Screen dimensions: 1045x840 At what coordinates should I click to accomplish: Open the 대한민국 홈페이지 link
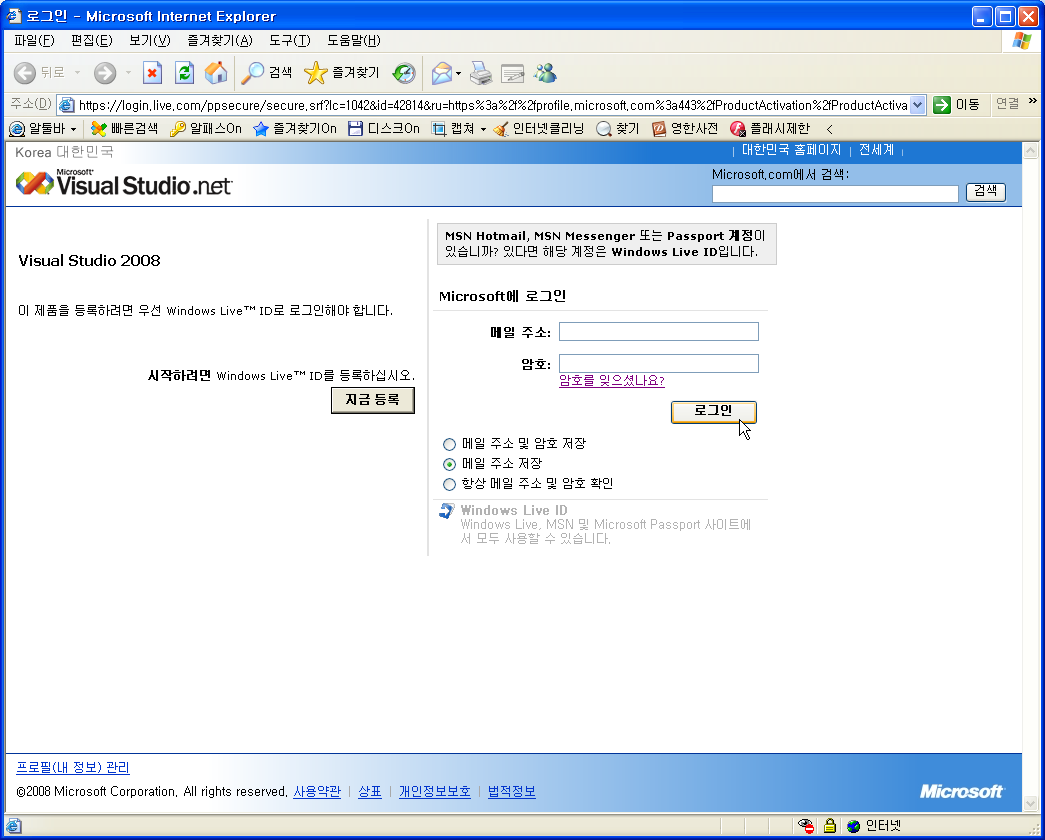[x=792, y=150]
